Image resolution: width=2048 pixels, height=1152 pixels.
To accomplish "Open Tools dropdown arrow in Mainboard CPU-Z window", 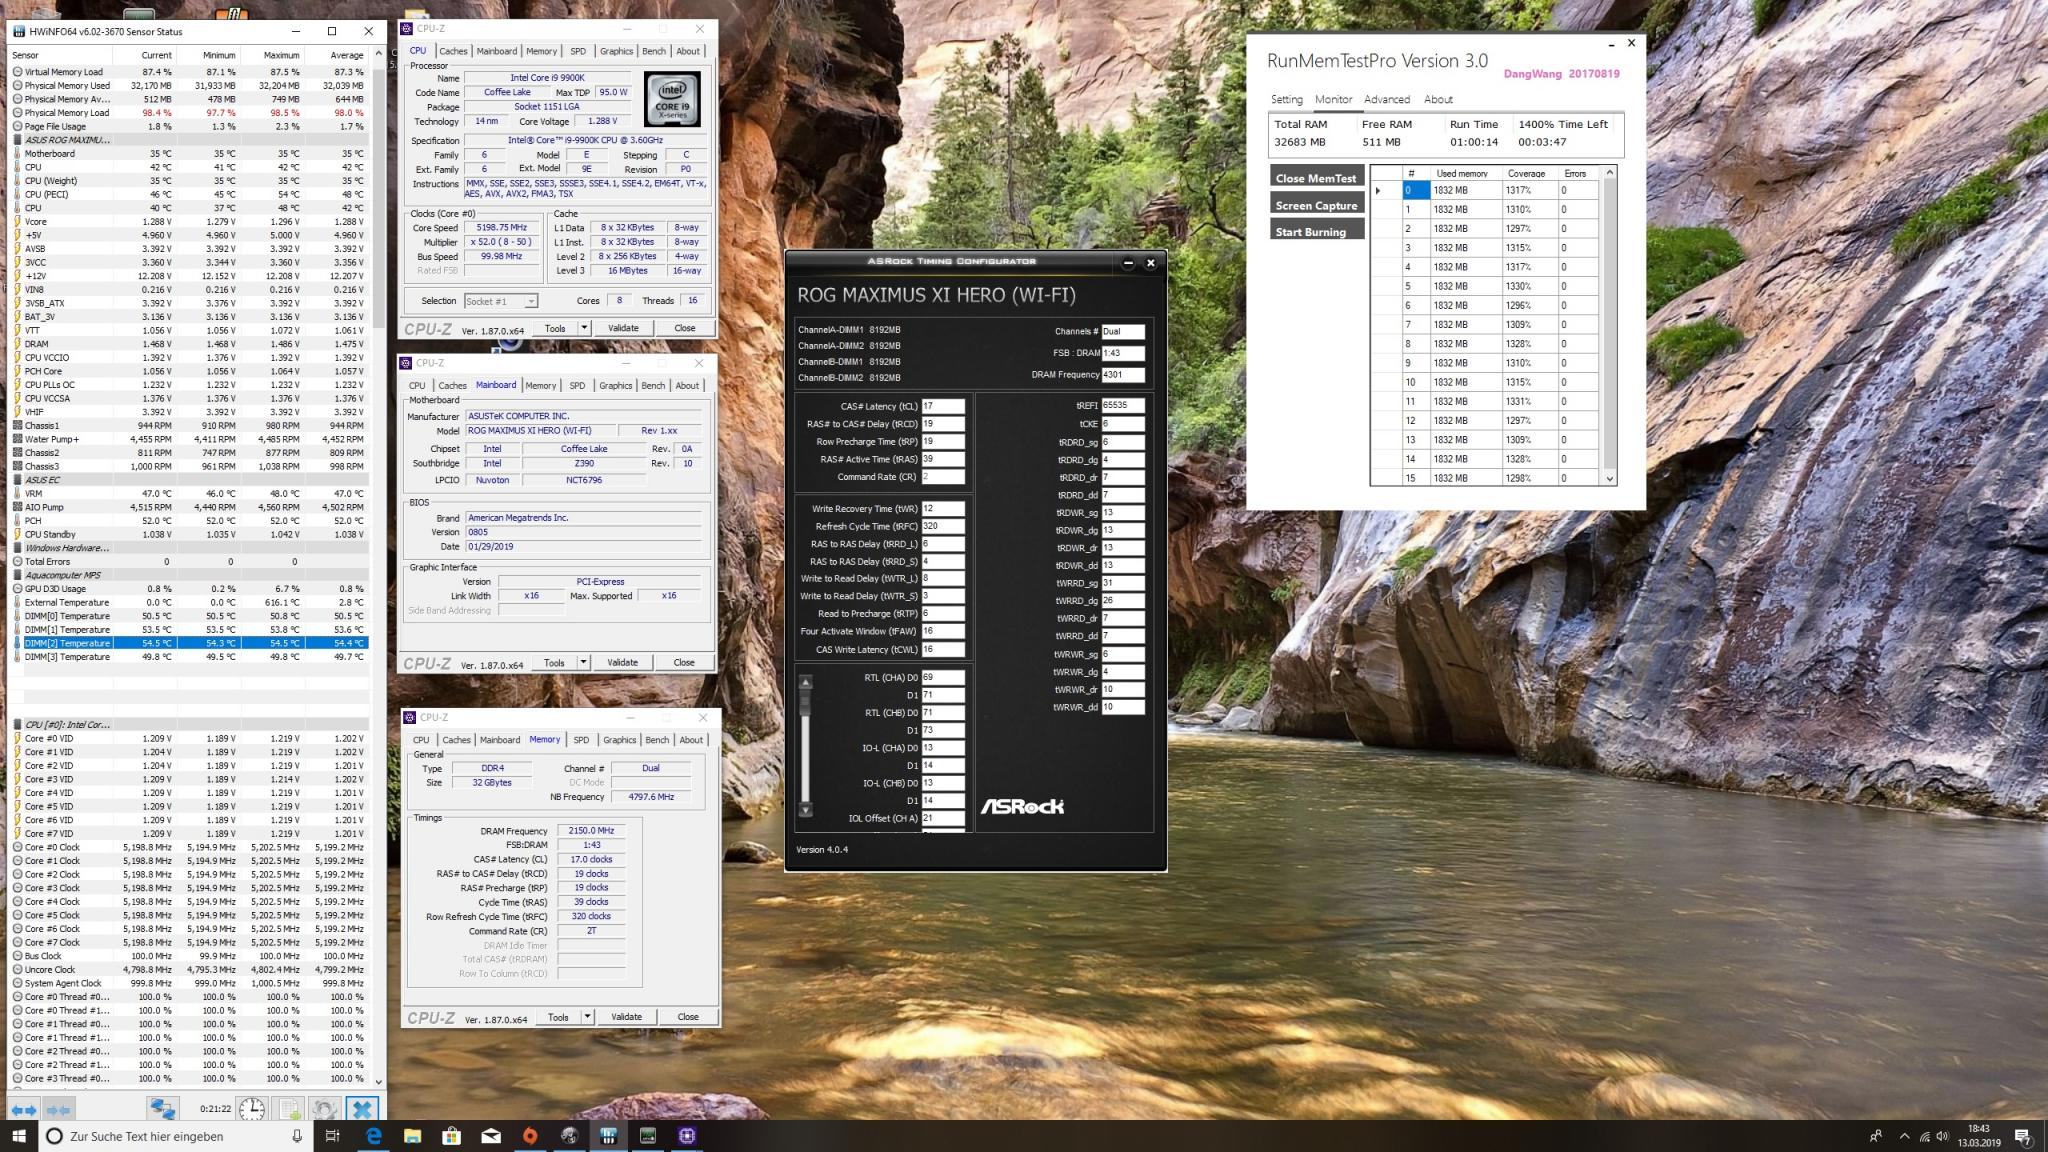I will pos(583,662).
